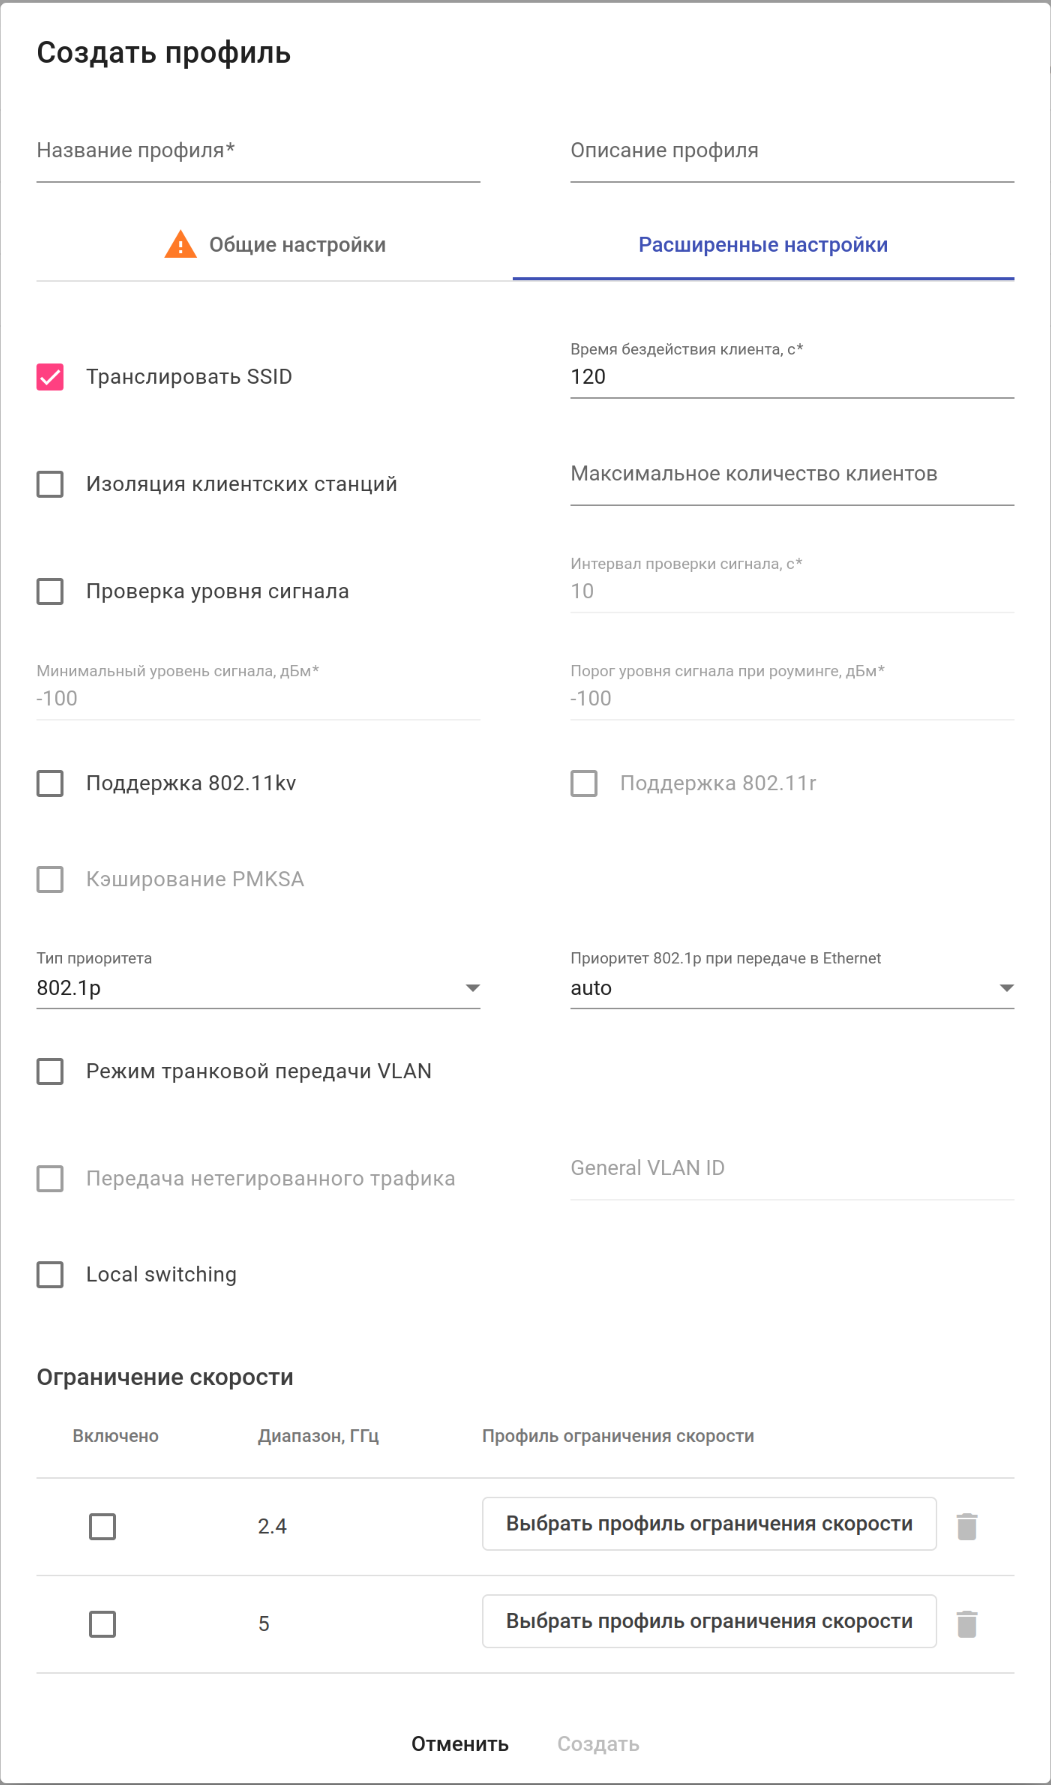Enable speed limit for 2.4 GHz band
The height and width of the screenshot is (1785, 1051).
click(102, 1526)
